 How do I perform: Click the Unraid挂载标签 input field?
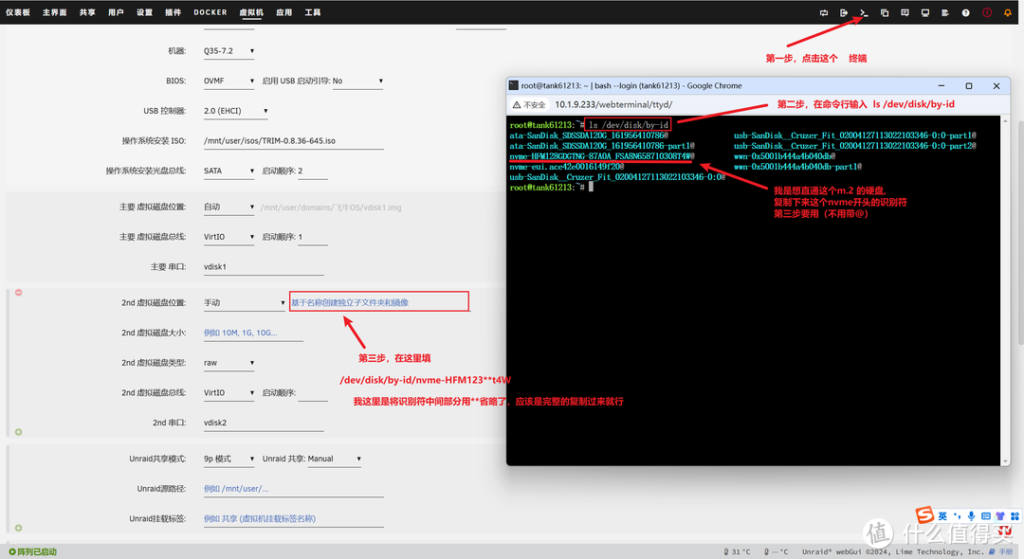point(293,519)
